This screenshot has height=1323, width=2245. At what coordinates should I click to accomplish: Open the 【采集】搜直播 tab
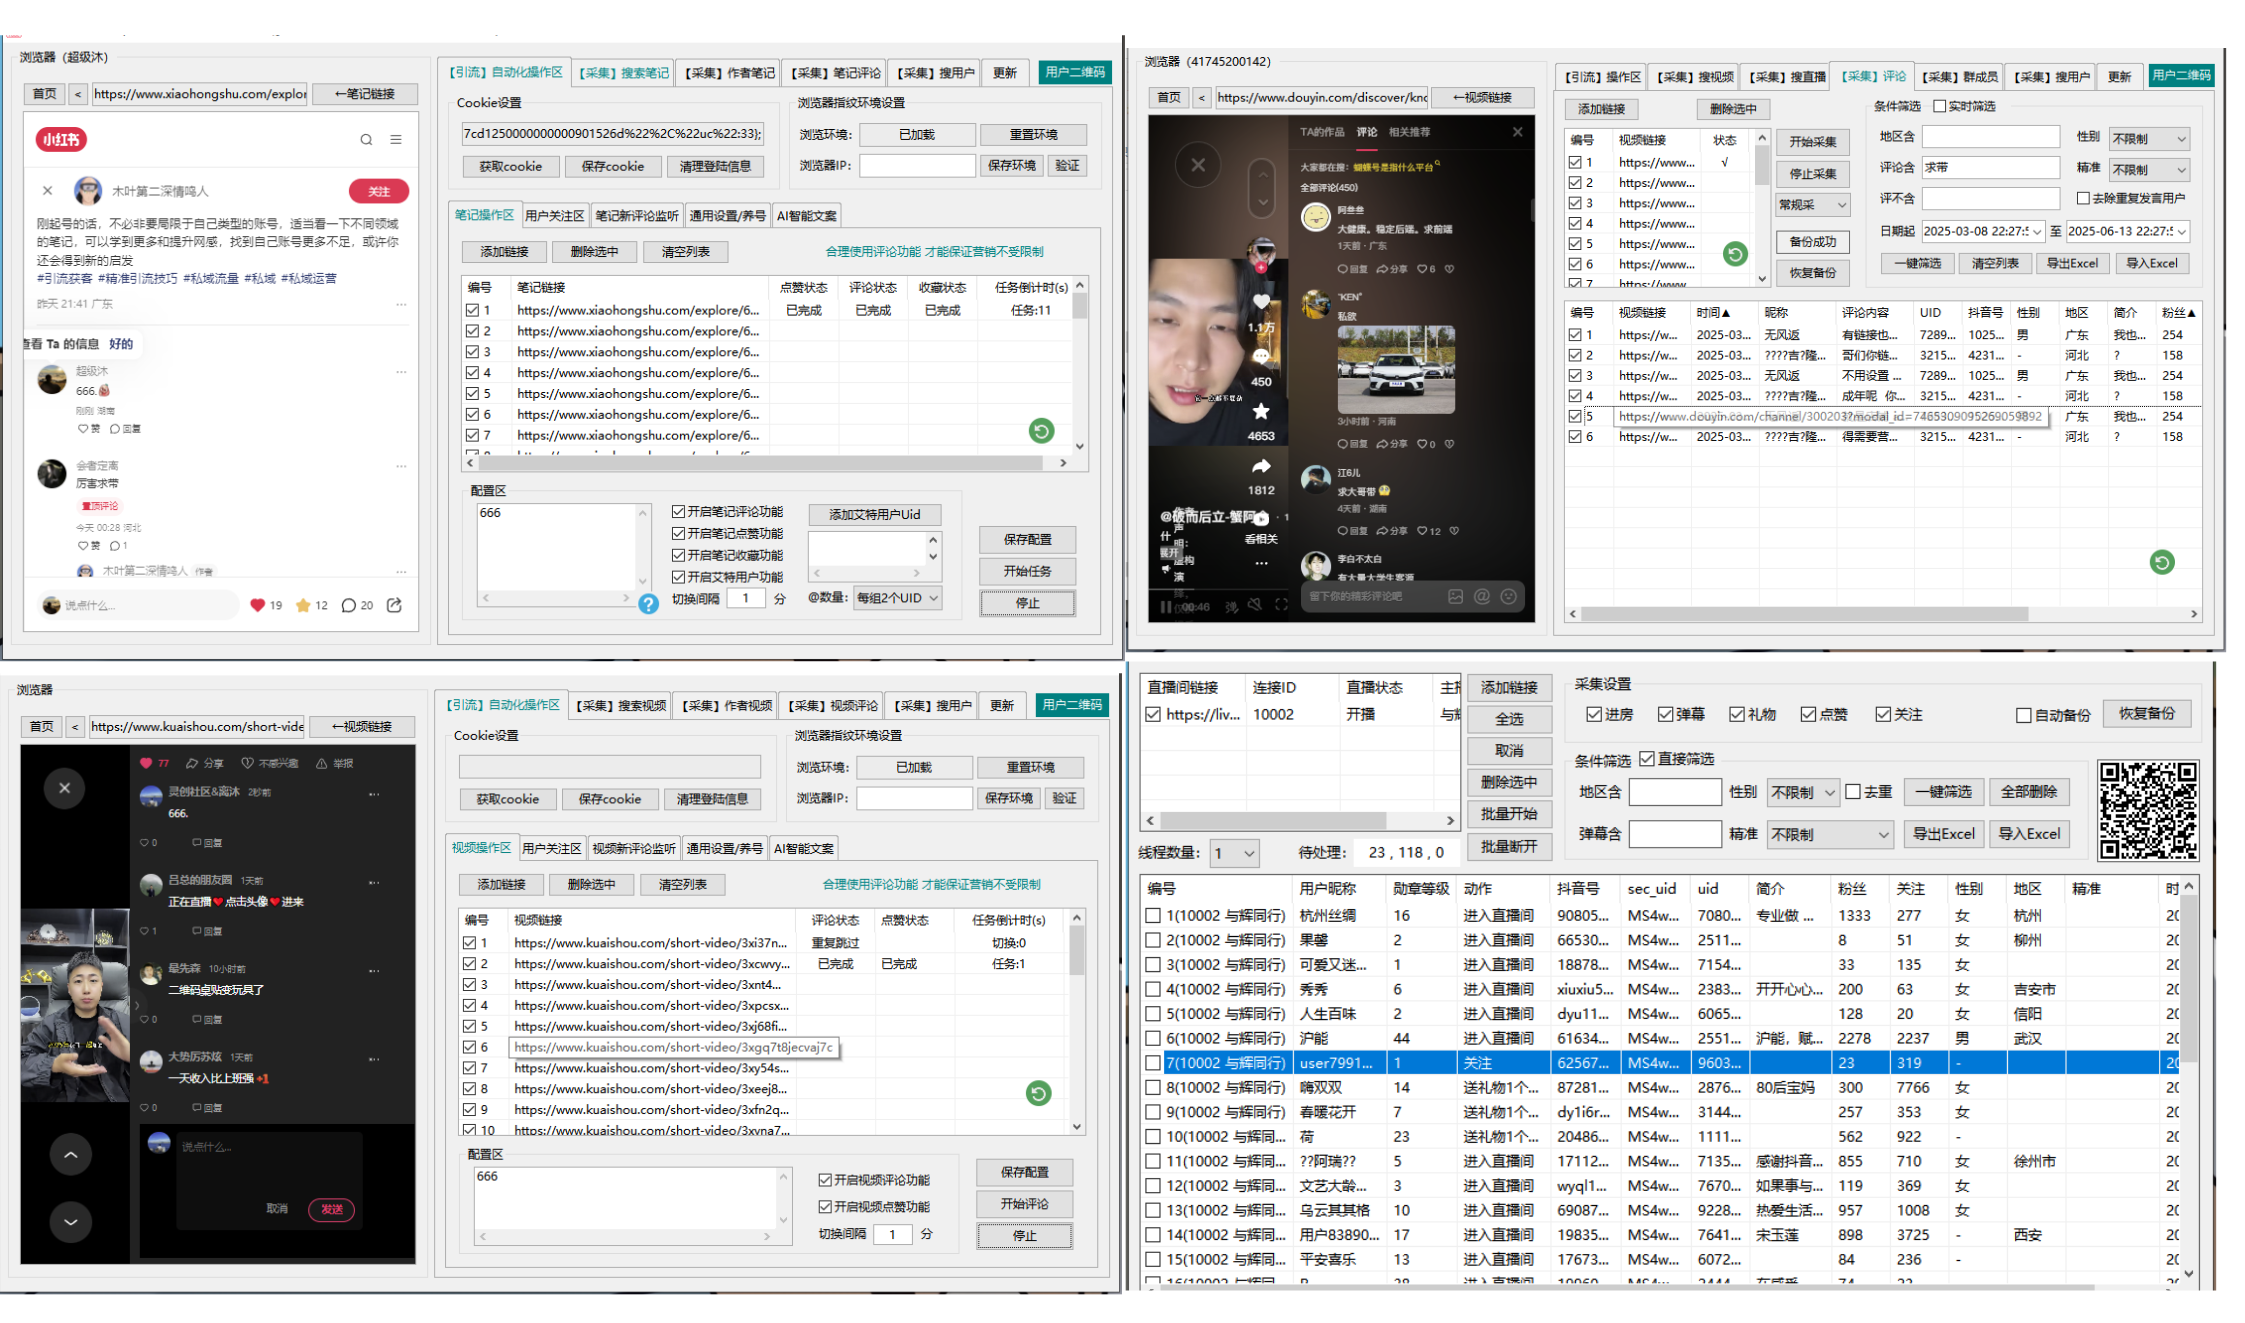(x=1786, y=77)
